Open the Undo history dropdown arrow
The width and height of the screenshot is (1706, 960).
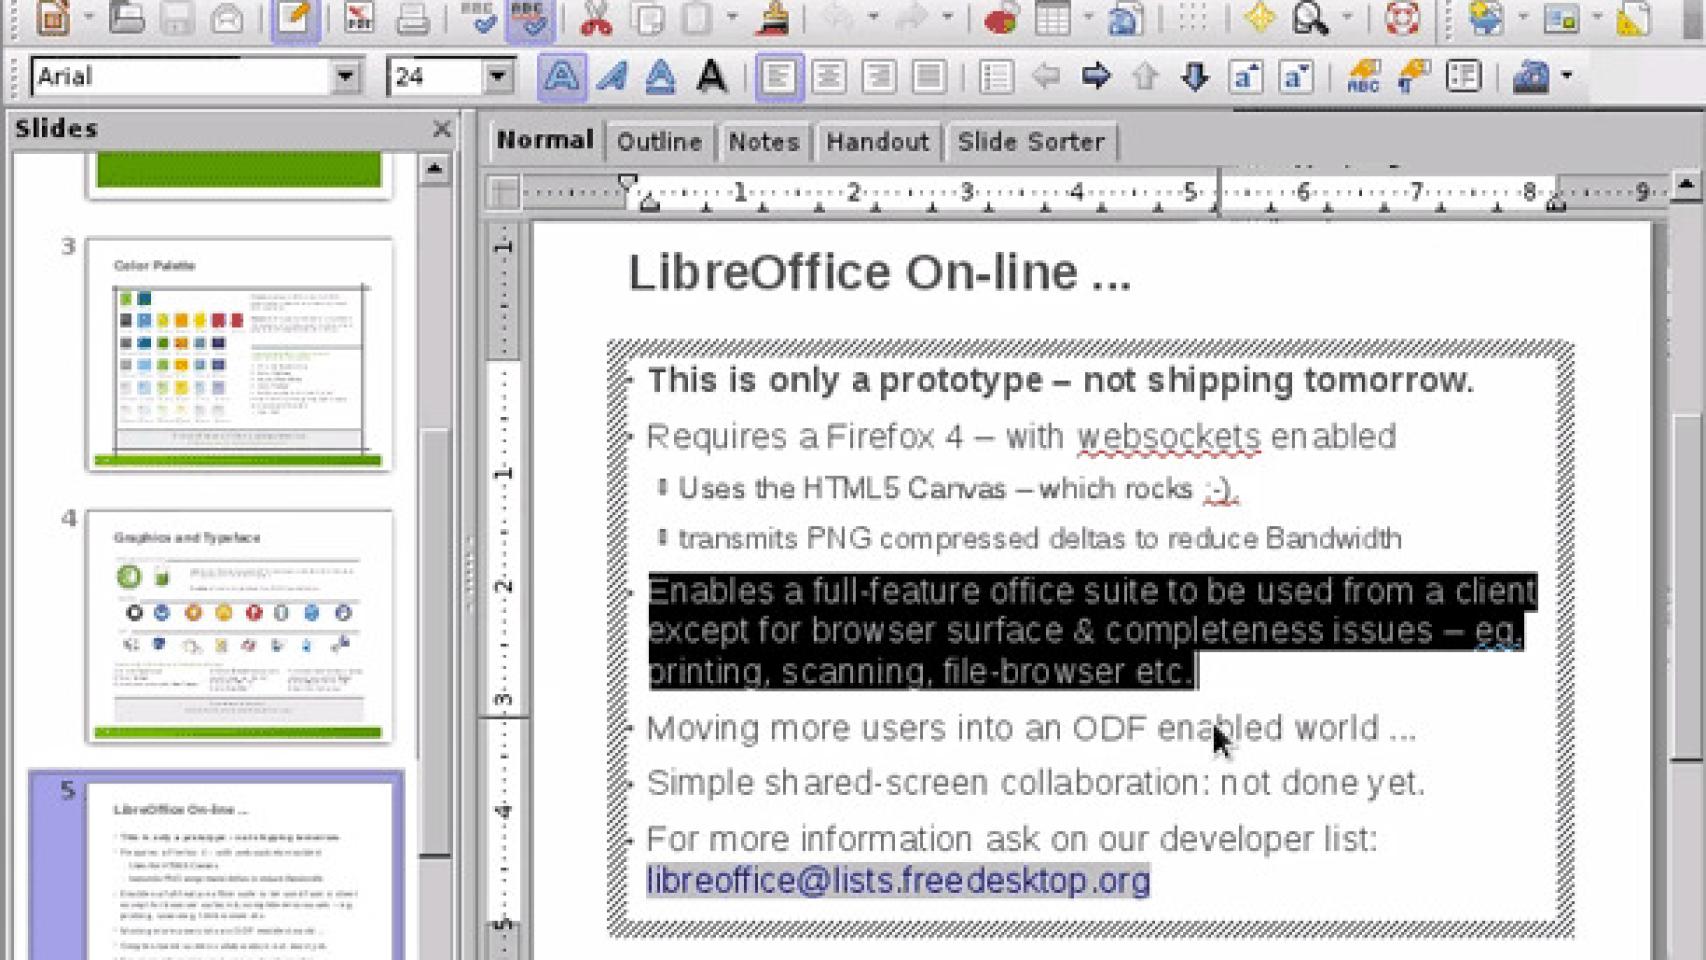(873, 17)
